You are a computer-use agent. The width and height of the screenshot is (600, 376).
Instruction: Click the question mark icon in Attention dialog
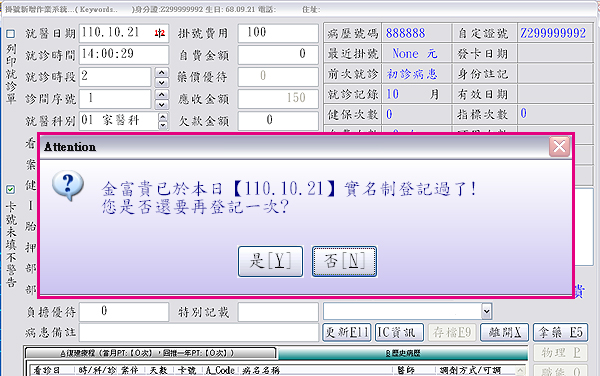tap(68, 186)
